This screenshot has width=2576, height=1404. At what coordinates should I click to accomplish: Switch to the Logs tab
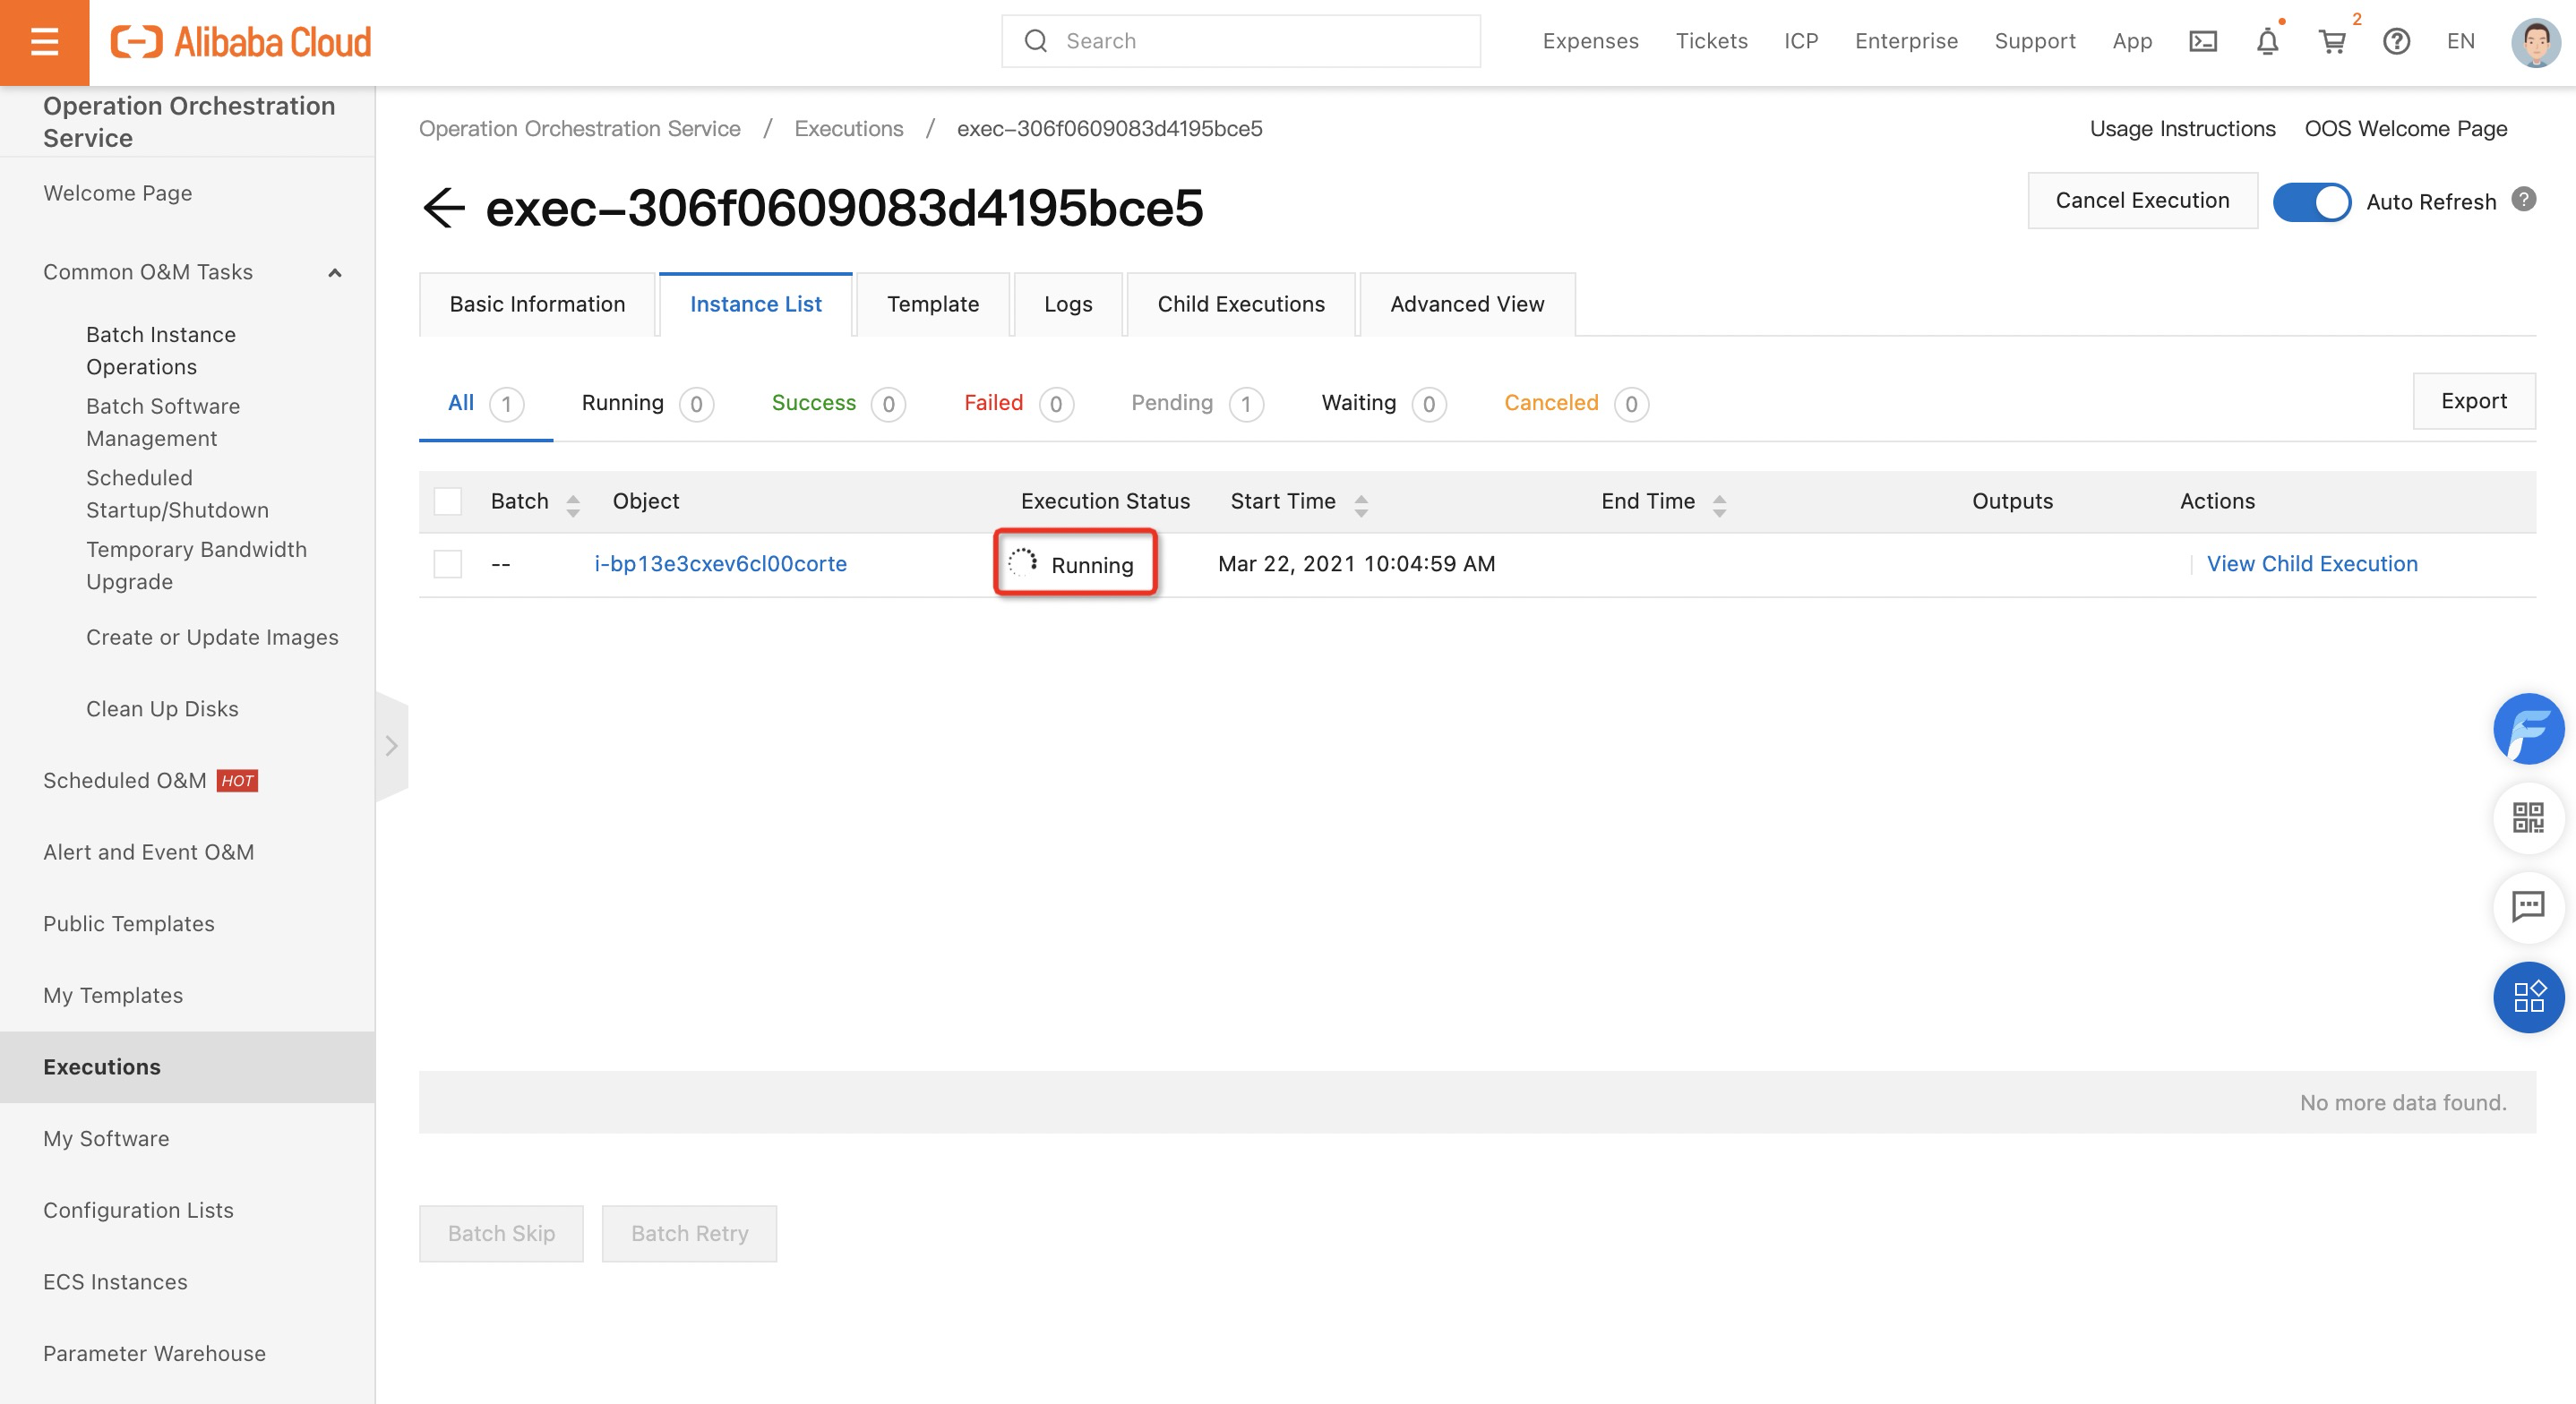(x=1067, y=304)
